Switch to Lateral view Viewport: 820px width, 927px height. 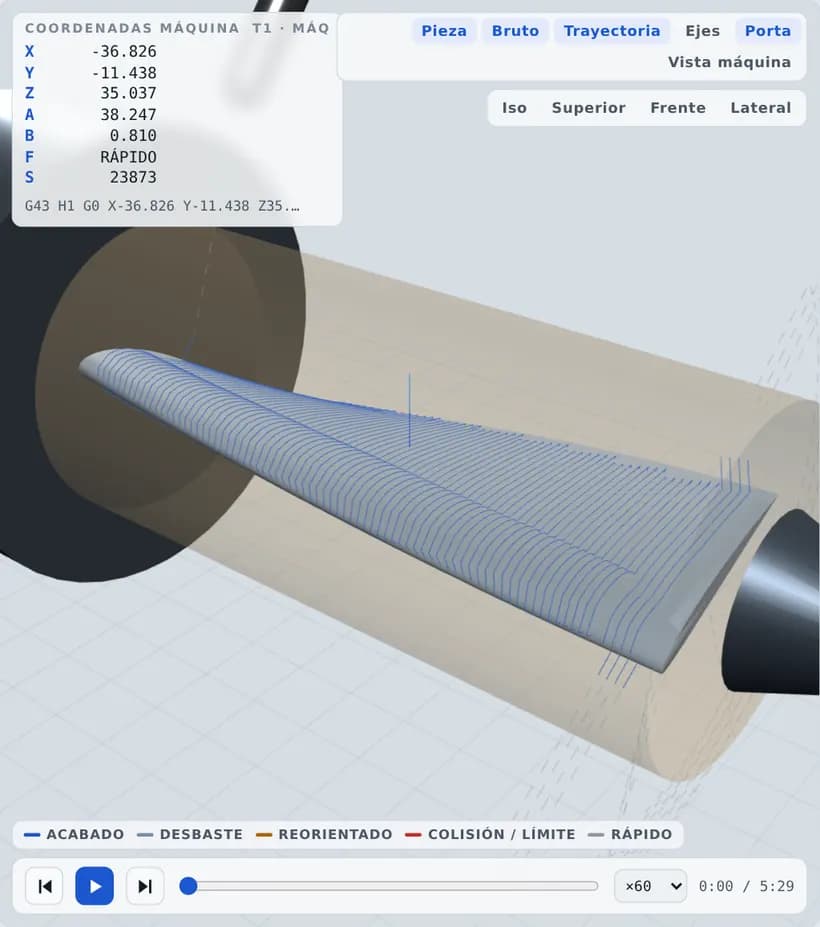[x=761, y=108]
